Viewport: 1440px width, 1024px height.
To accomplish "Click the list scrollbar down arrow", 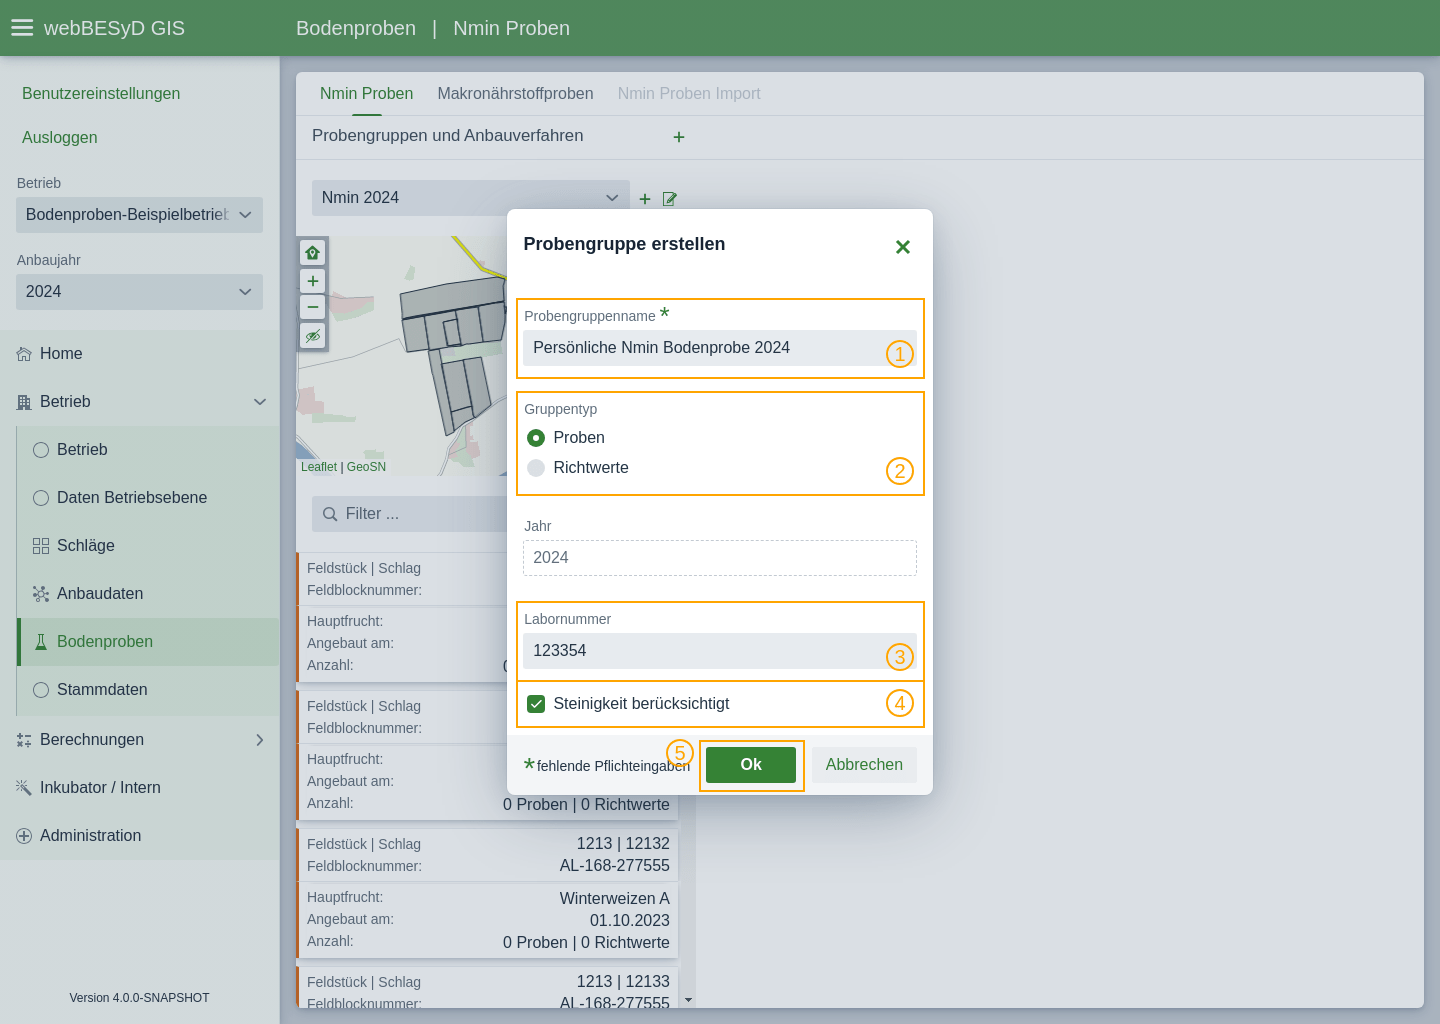I will (688, 1000).
